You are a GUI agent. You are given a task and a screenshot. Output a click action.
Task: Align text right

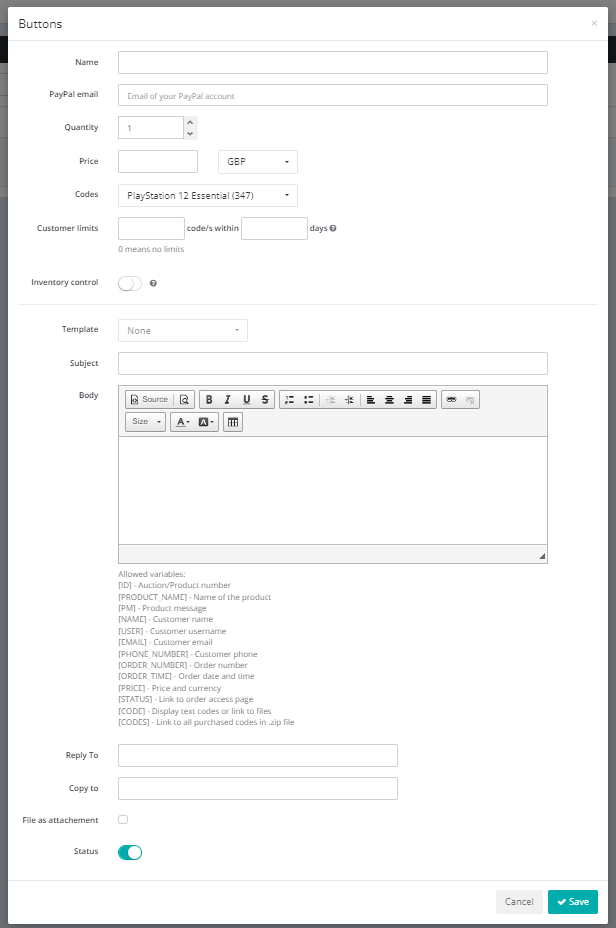point(408,399)
